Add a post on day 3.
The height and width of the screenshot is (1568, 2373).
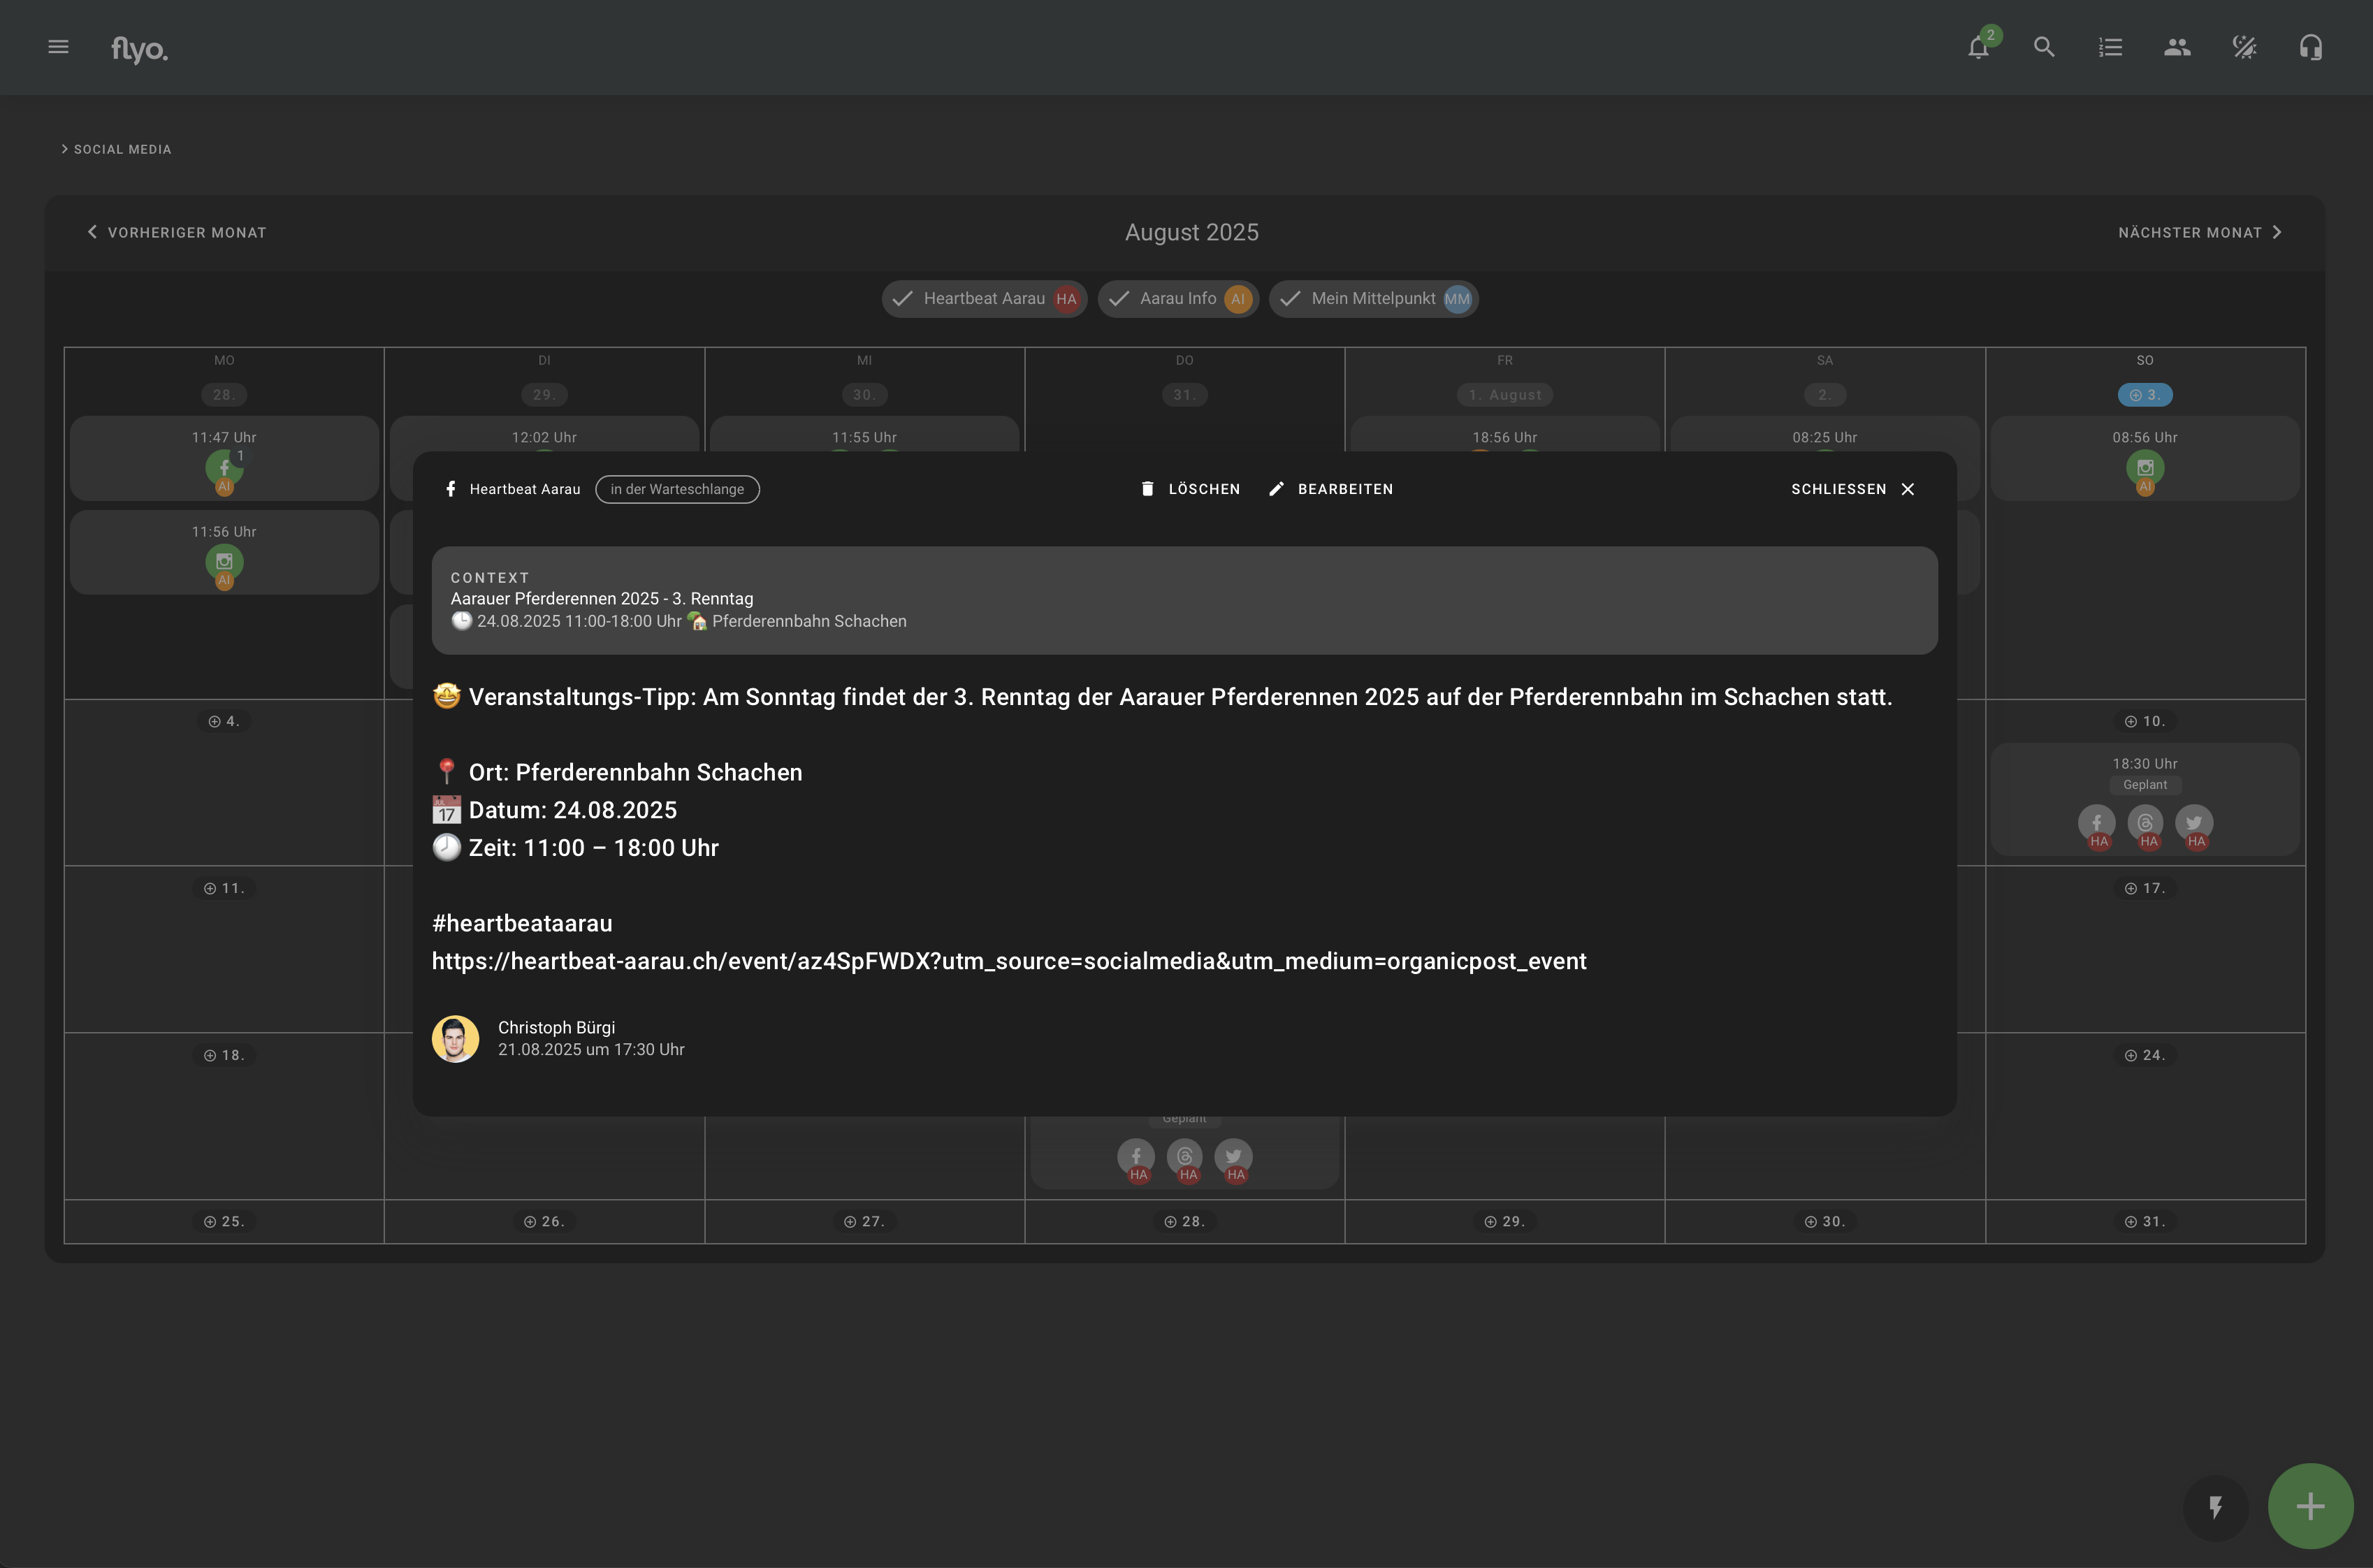pyautogui.click(x=2145, y=395)
